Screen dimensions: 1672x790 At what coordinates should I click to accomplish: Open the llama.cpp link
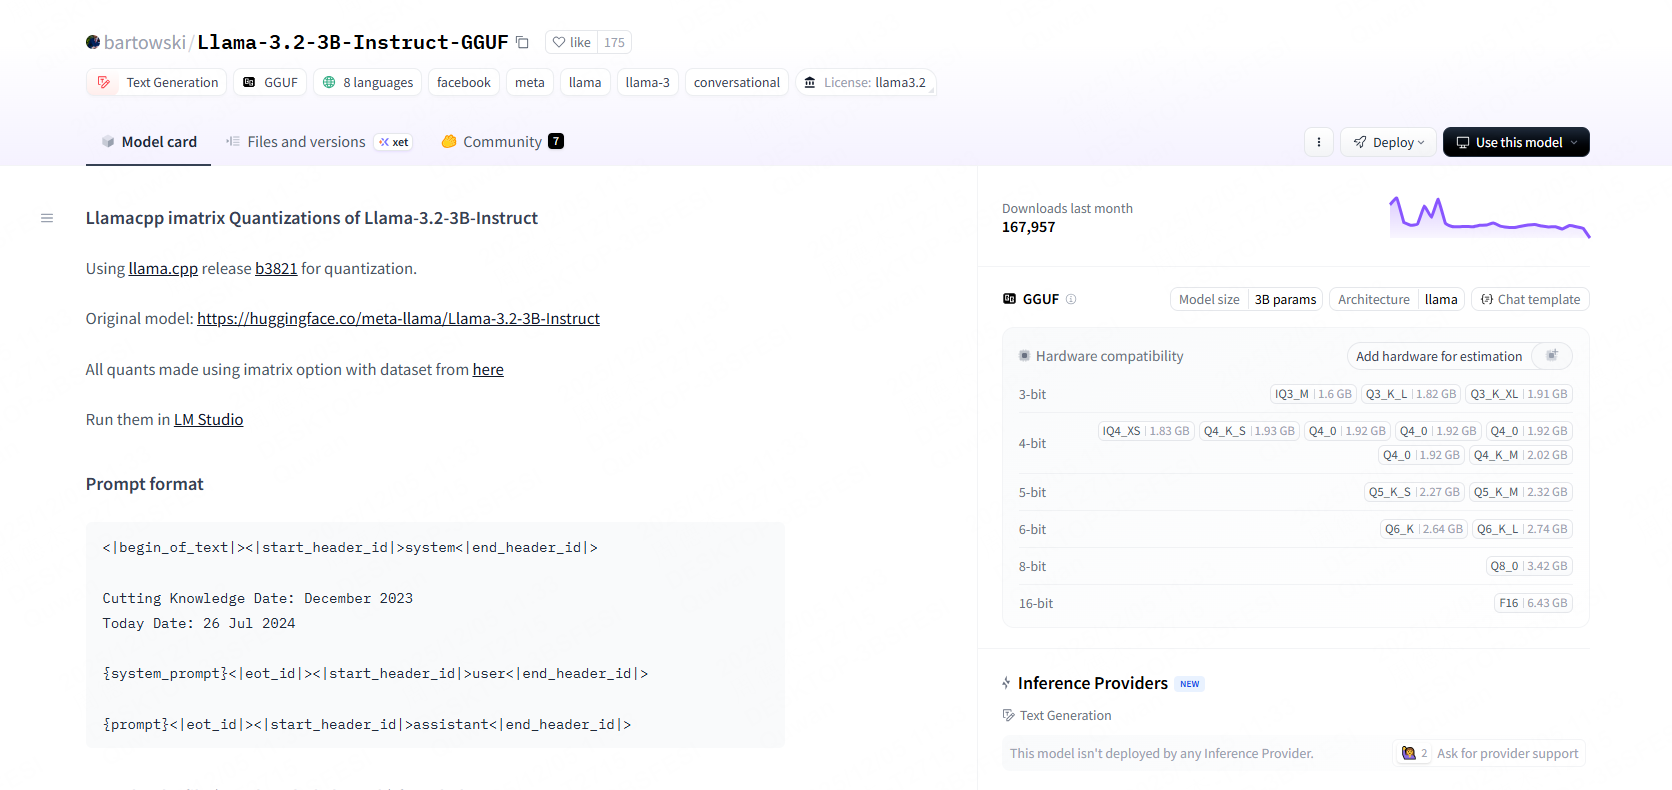[x=163, y=268]
